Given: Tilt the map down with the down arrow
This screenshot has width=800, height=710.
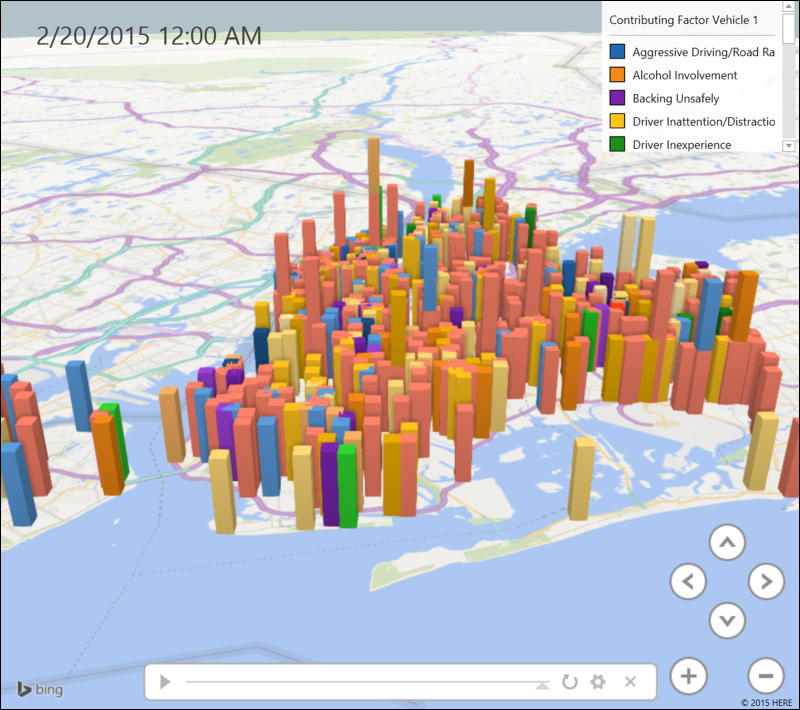Looking at the screenshot, I should point(727,620).
